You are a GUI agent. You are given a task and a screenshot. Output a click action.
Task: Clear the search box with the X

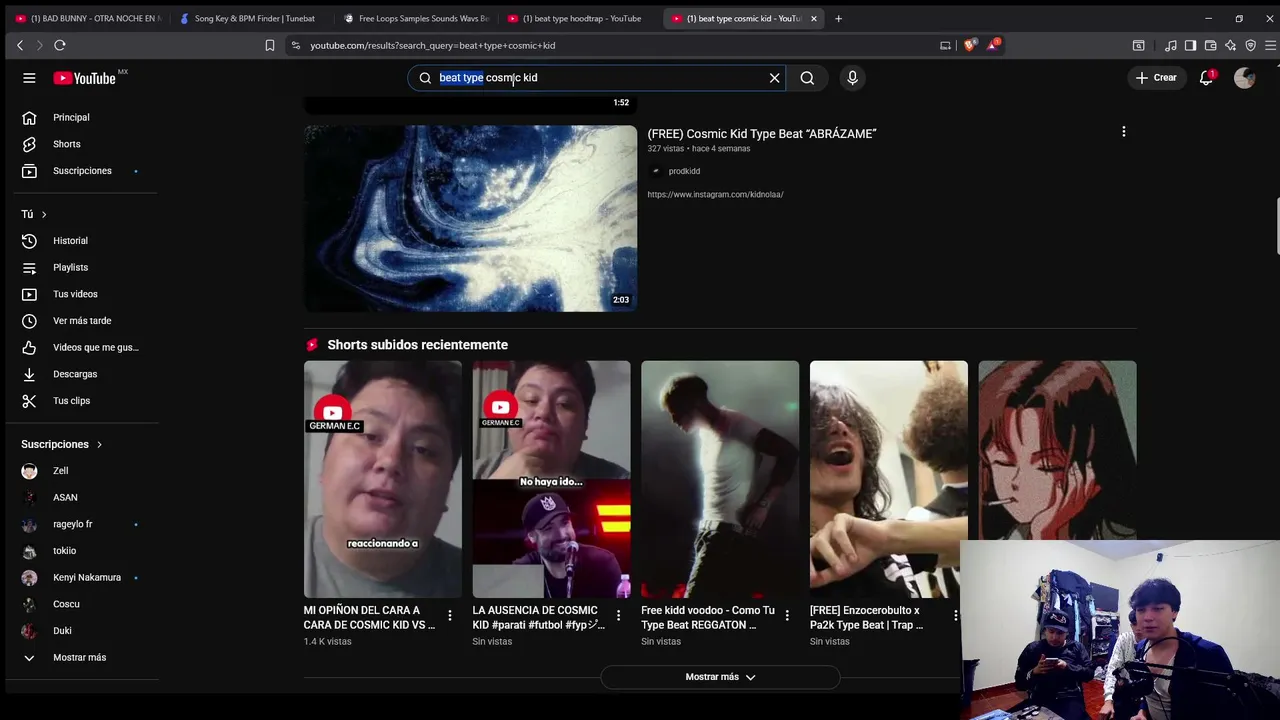(774, 78)
